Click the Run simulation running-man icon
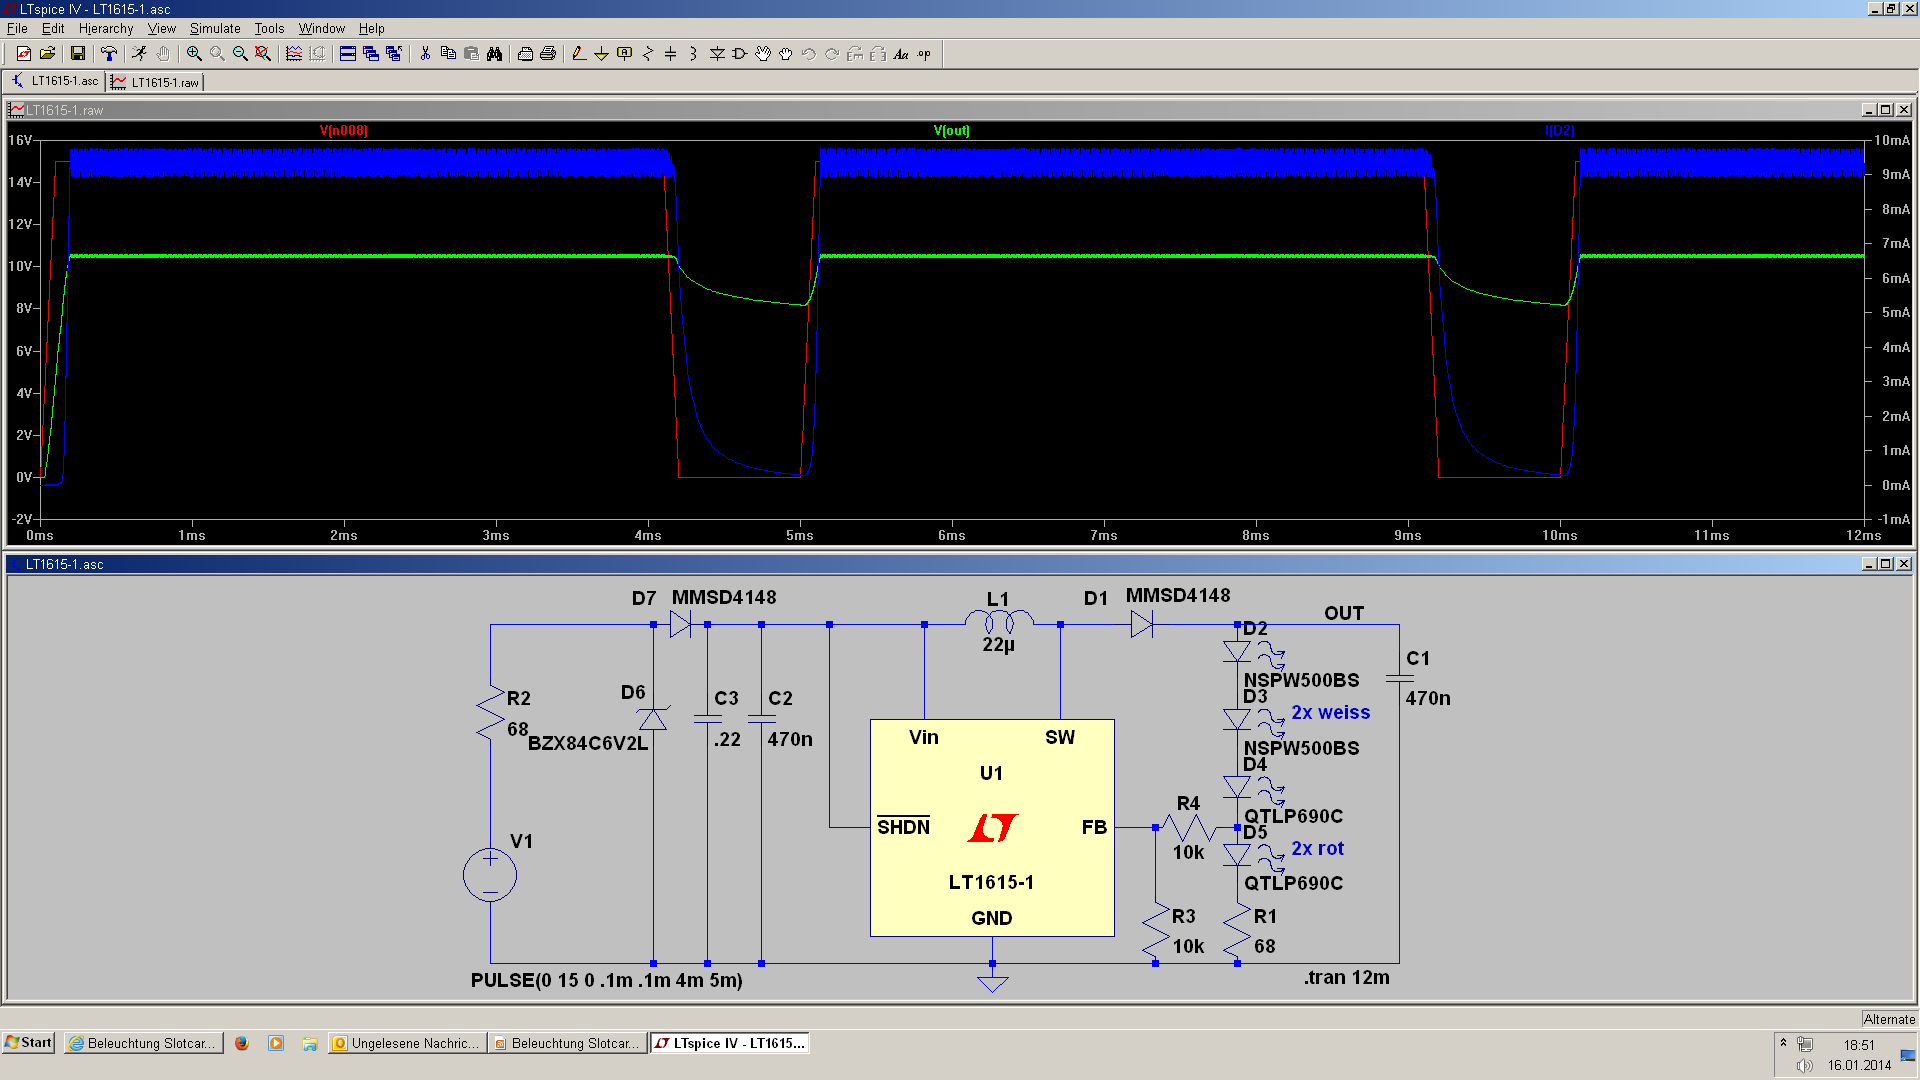 pos(139,54)
